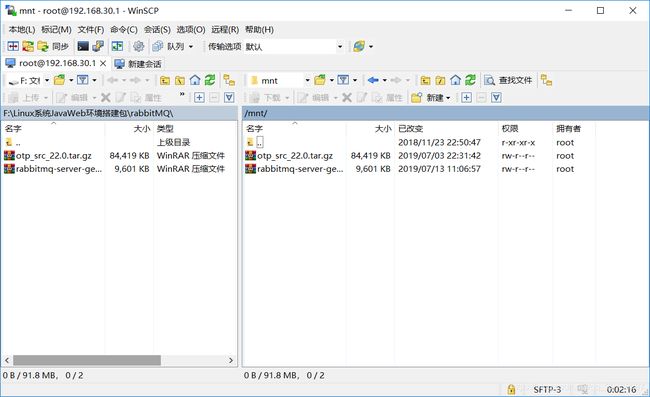
Task: Go to local parent directory icon
Action: coord(165,80)
